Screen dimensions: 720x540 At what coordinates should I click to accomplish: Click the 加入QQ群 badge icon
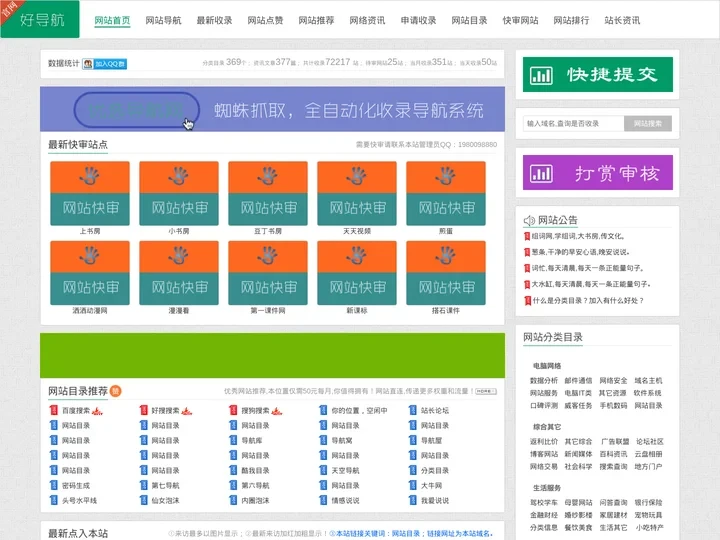[105, 64]
